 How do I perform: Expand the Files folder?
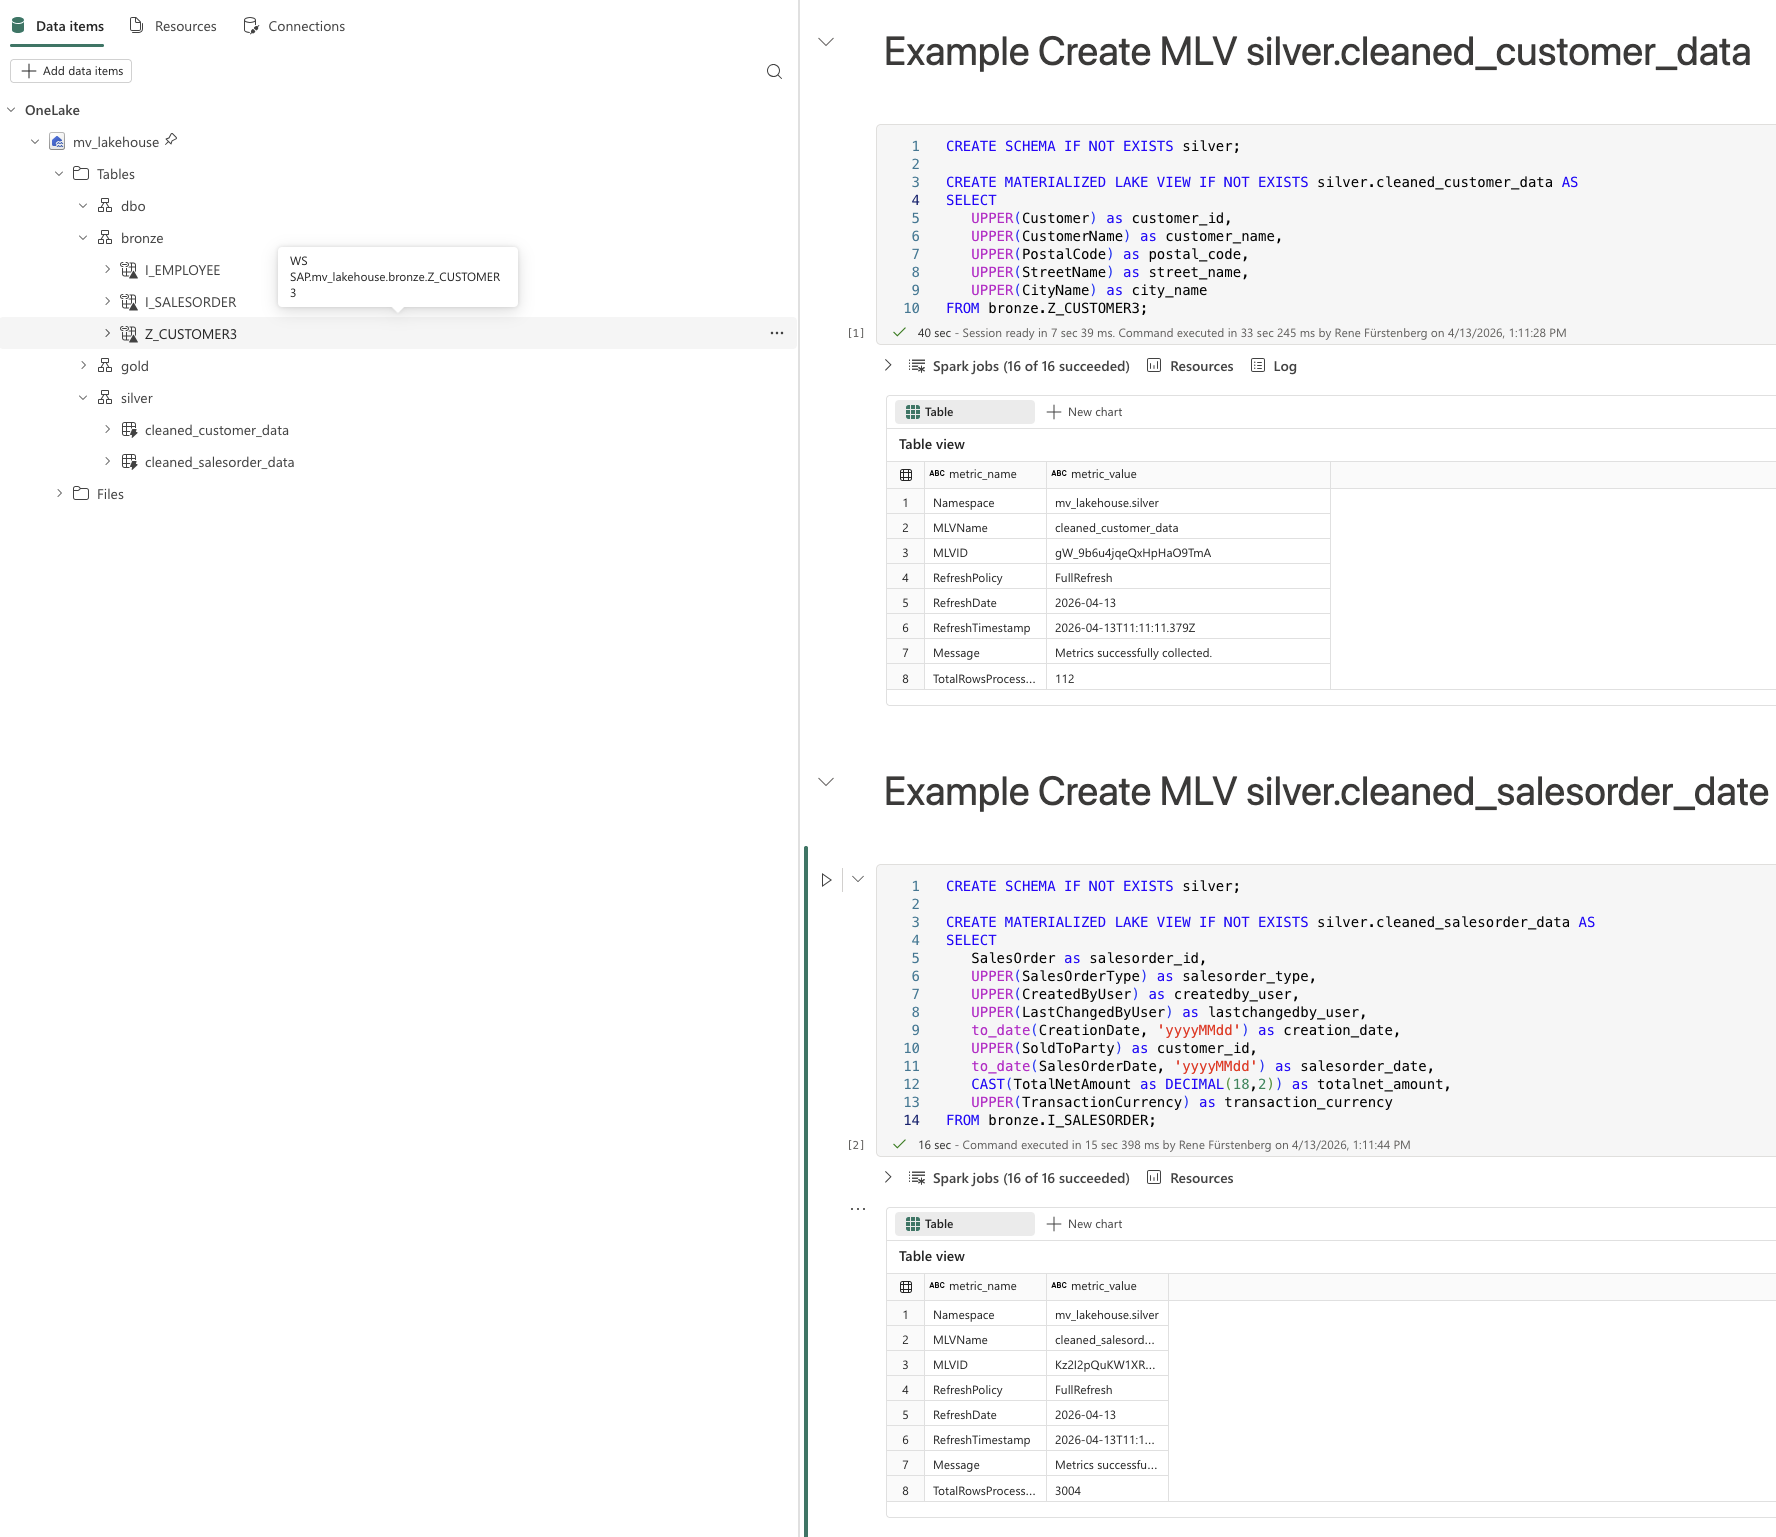point(59,494)
